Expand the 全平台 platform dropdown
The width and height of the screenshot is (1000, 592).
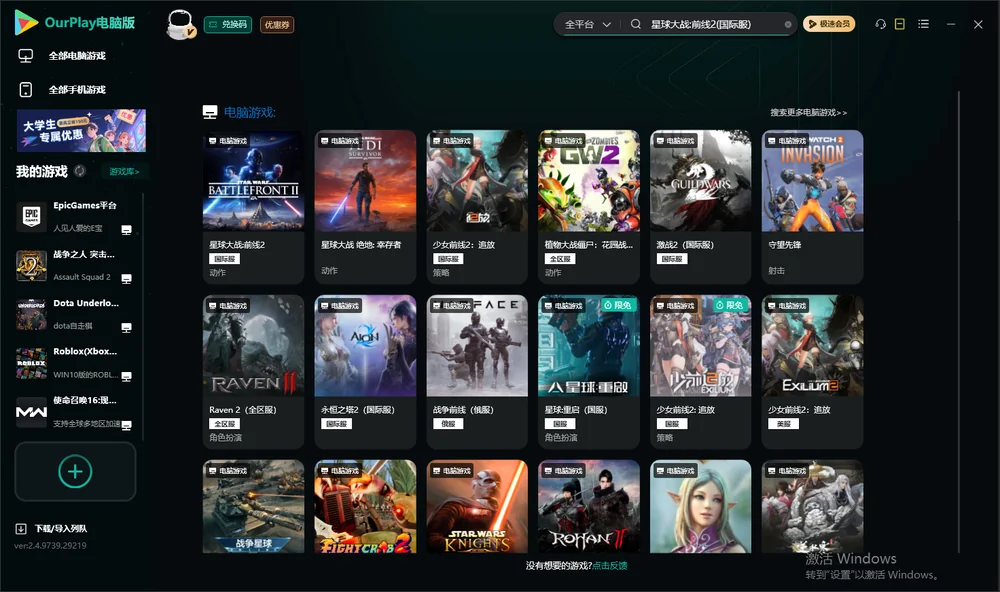pyautogui.click(x=587, y=24)
